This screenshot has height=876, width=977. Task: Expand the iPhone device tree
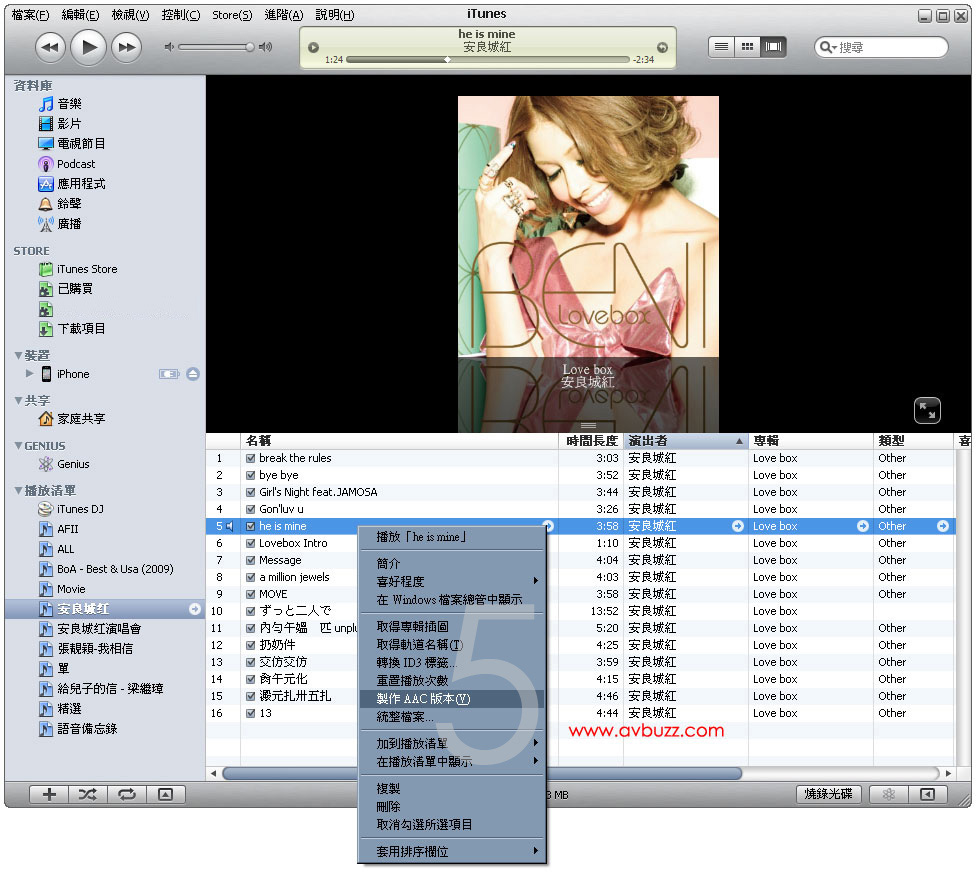[x=29, y=373]
